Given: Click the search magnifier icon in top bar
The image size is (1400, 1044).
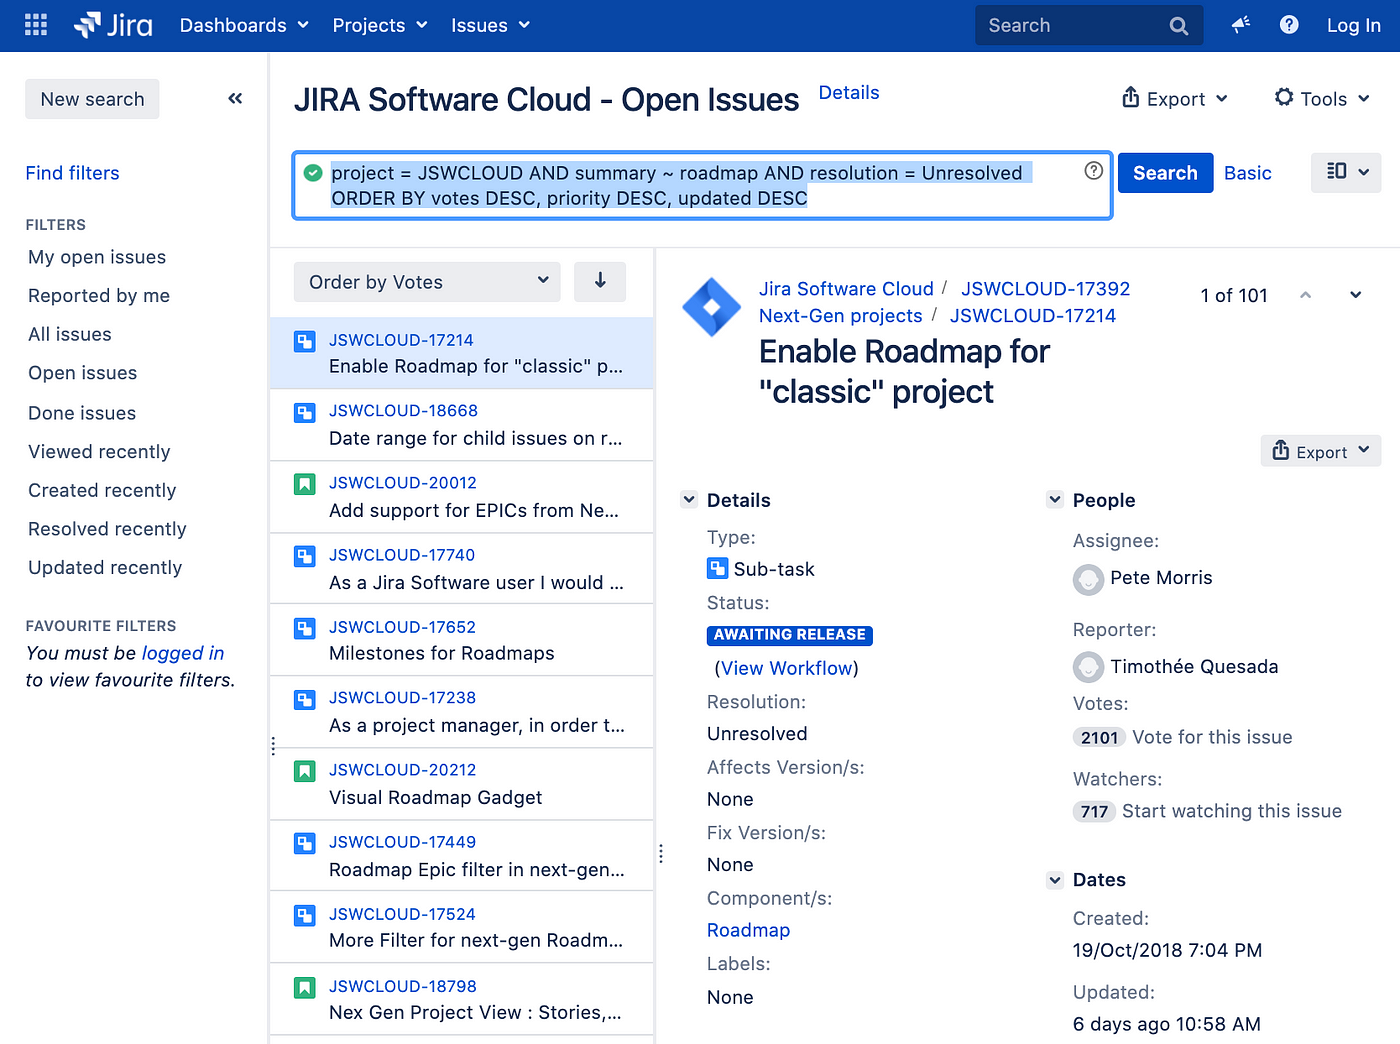Looking at the screenshot, I should (1179, 26).
